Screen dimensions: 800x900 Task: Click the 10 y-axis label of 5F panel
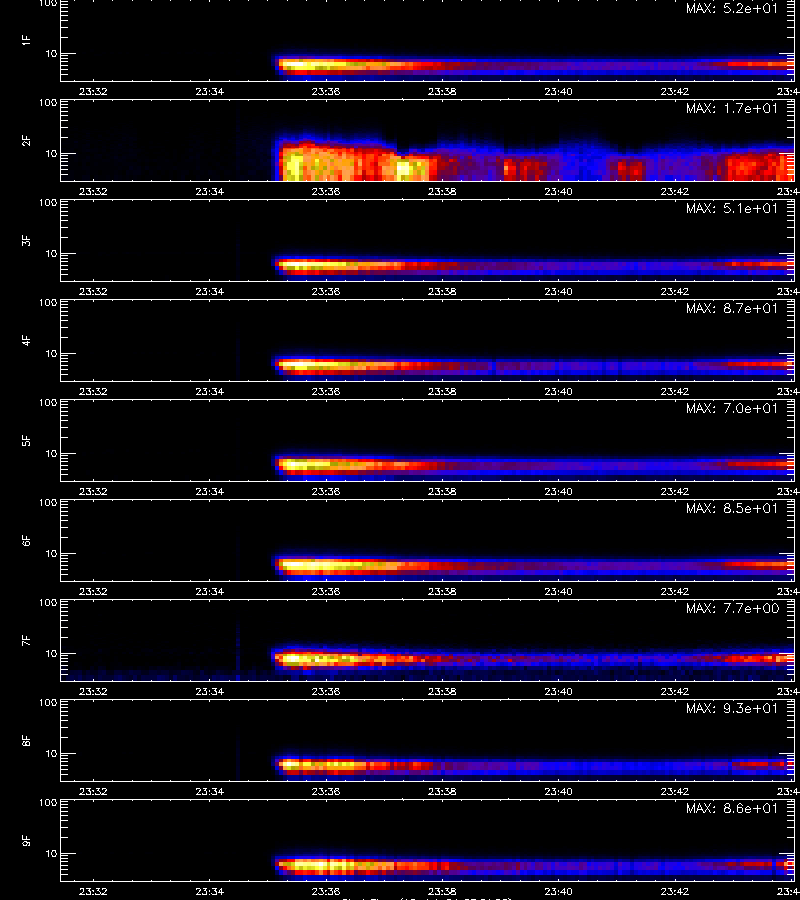tap(51, 454)
